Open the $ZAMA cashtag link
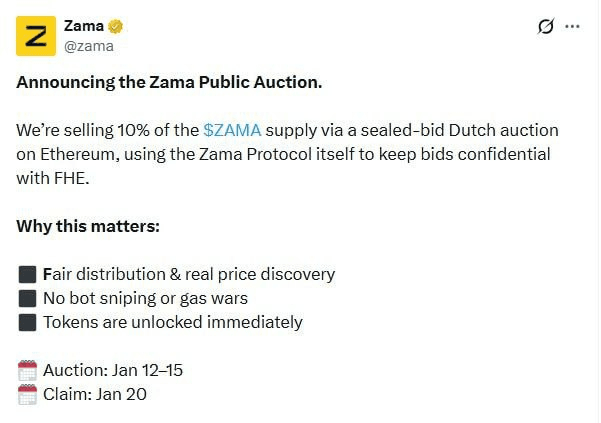 tap(232, 131)
